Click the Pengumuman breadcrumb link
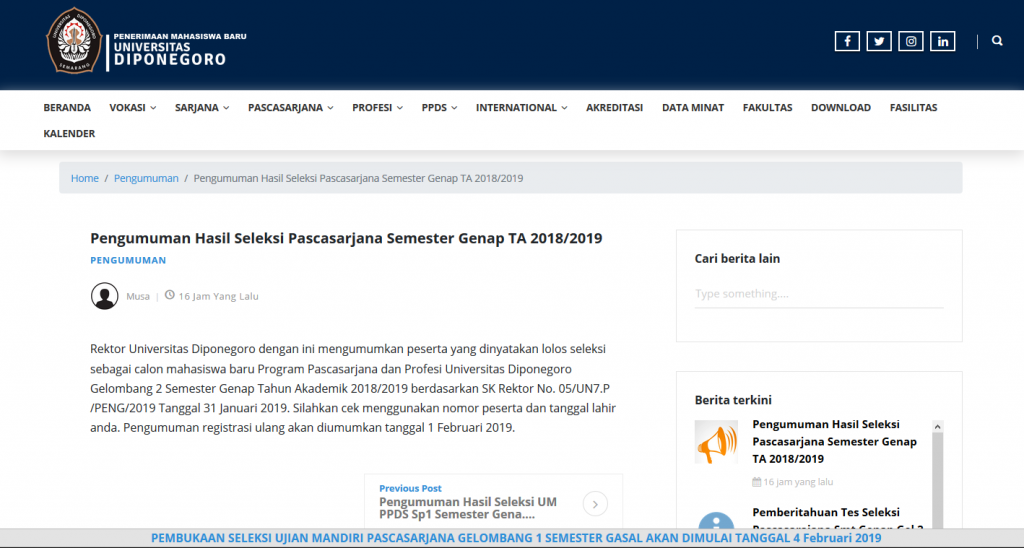This screenshot has height=548, width=1024. tap(146, 178)
